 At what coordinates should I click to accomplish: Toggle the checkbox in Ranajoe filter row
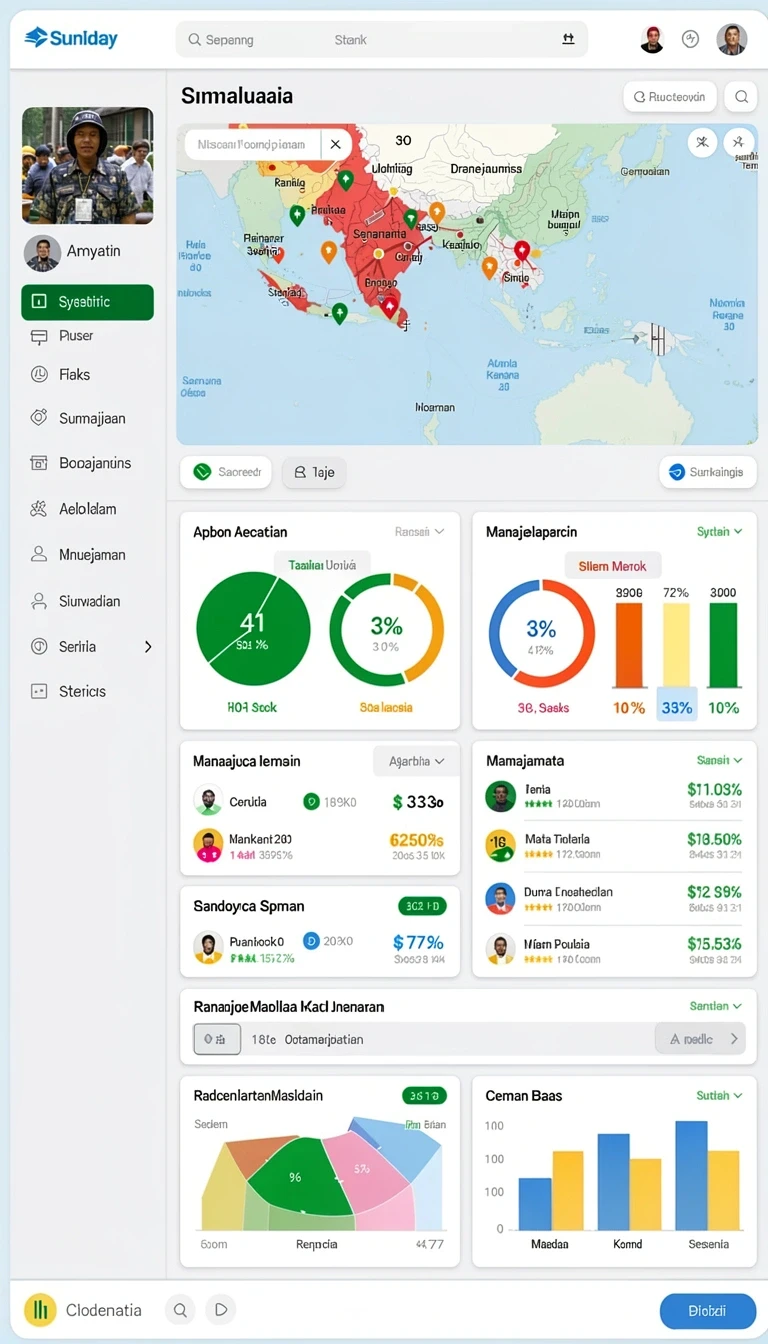217,1039
